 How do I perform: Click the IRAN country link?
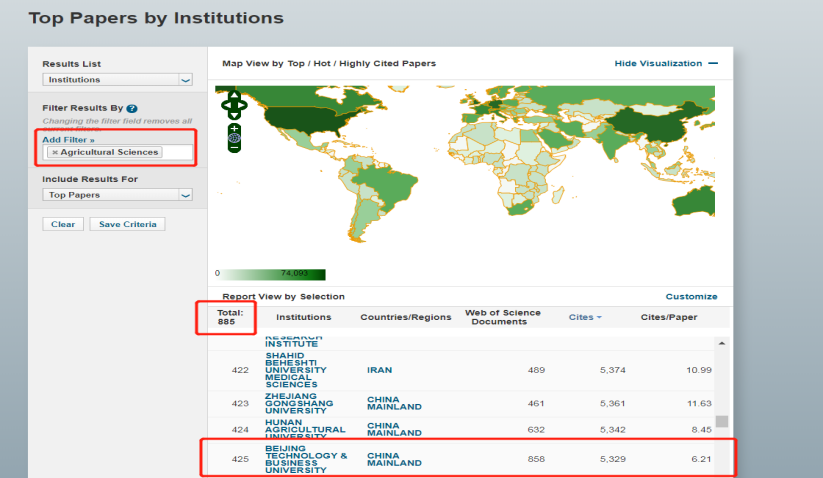pos(379,370)
